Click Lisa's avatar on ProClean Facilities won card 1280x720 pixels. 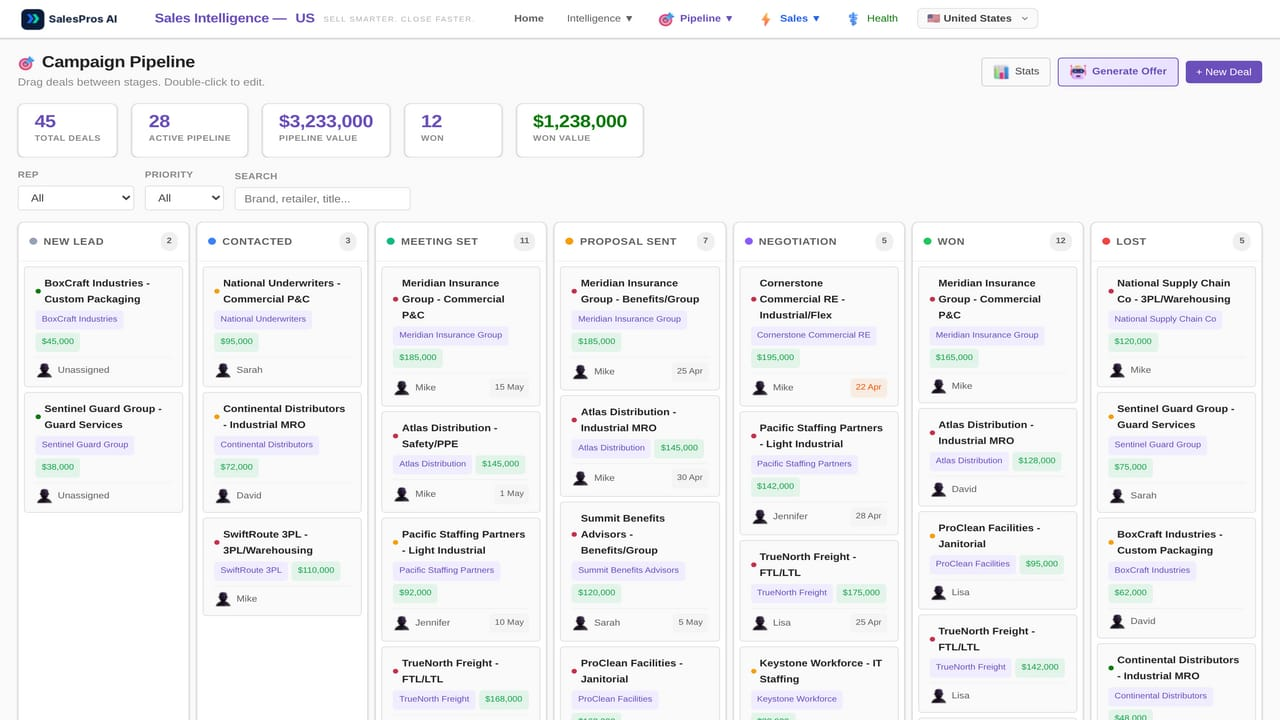point(938,592)
